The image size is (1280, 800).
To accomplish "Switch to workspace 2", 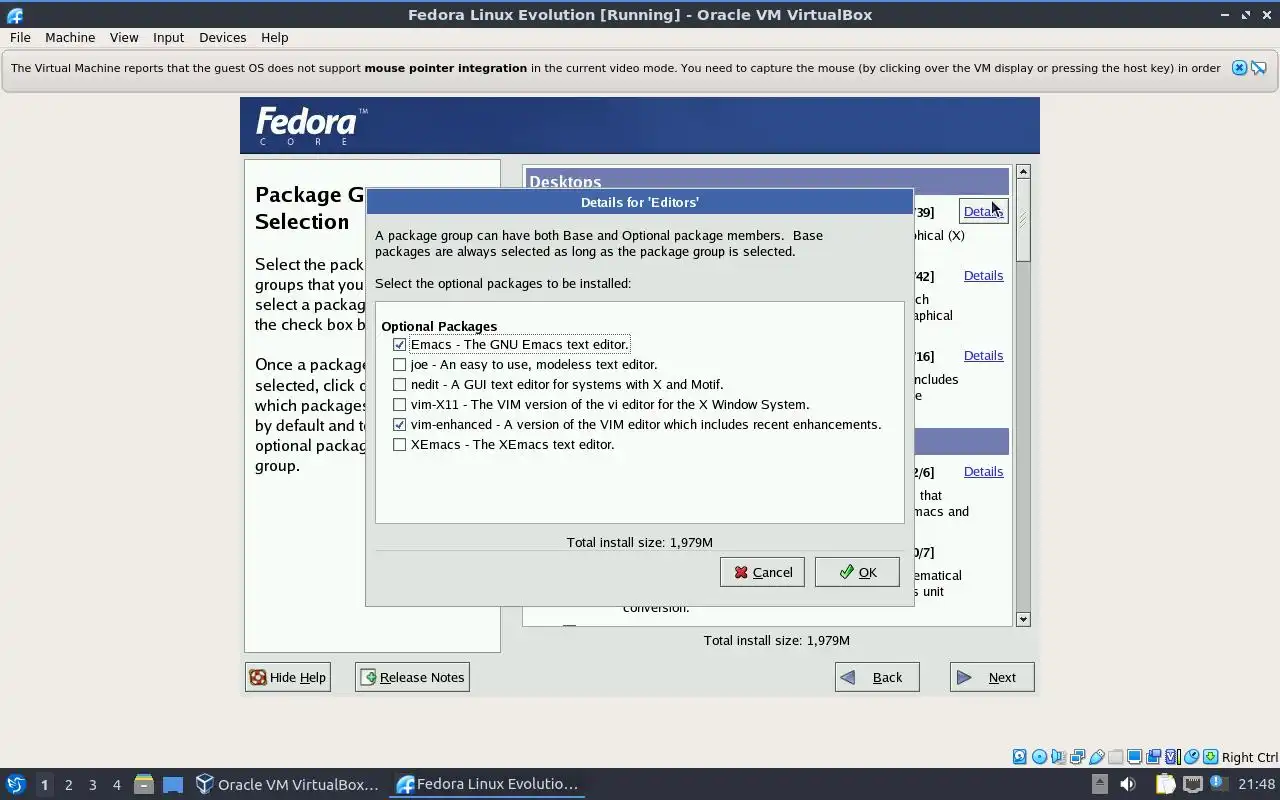I will click(x=68, y=784).
